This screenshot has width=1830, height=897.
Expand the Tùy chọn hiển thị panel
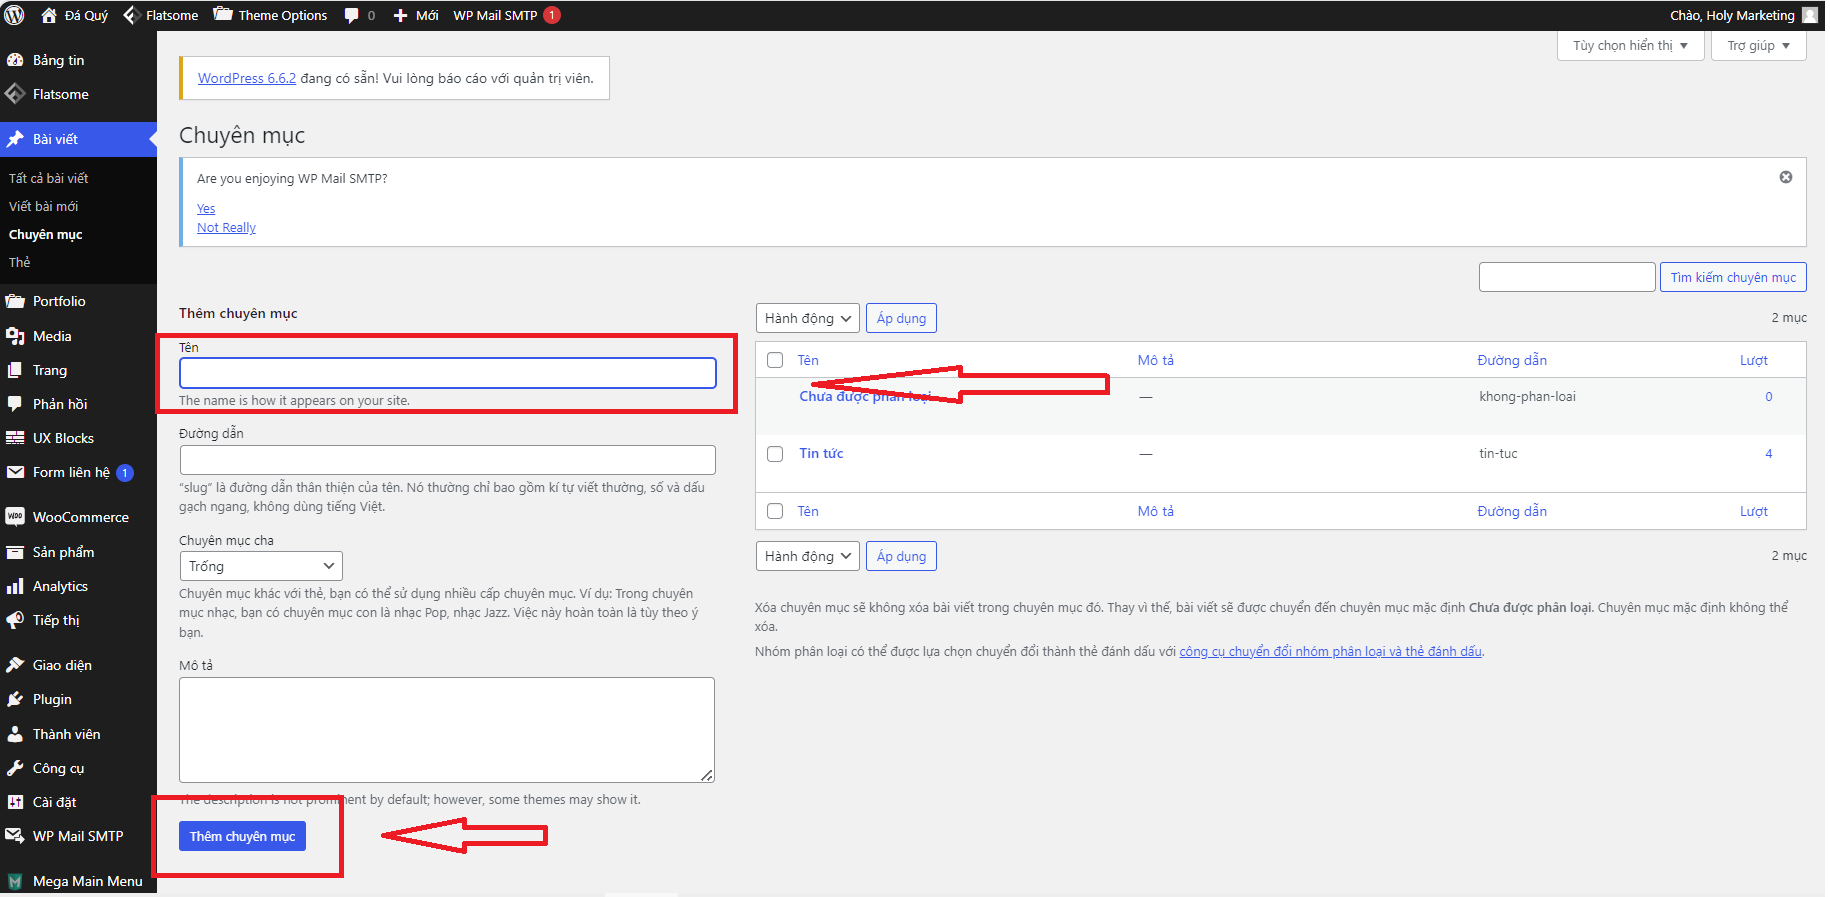pyautogui.click(x=1630, y=46)
